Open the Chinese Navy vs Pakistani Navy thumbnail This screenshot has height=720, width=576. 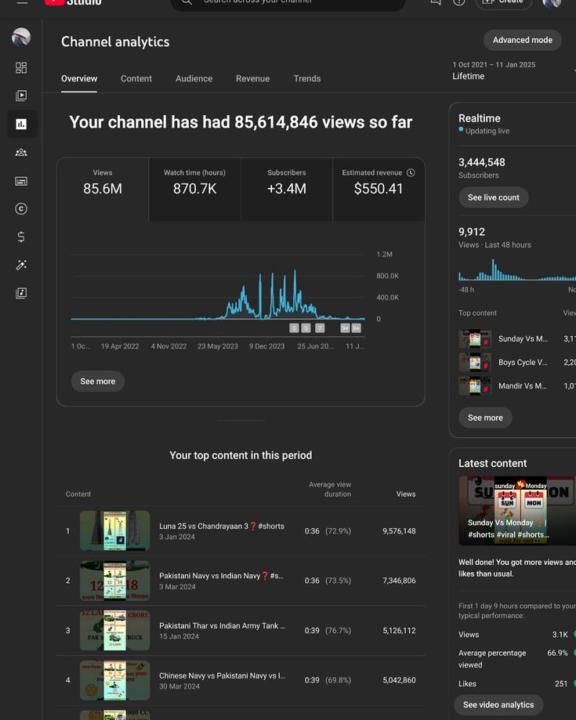[x=115, y=680]
